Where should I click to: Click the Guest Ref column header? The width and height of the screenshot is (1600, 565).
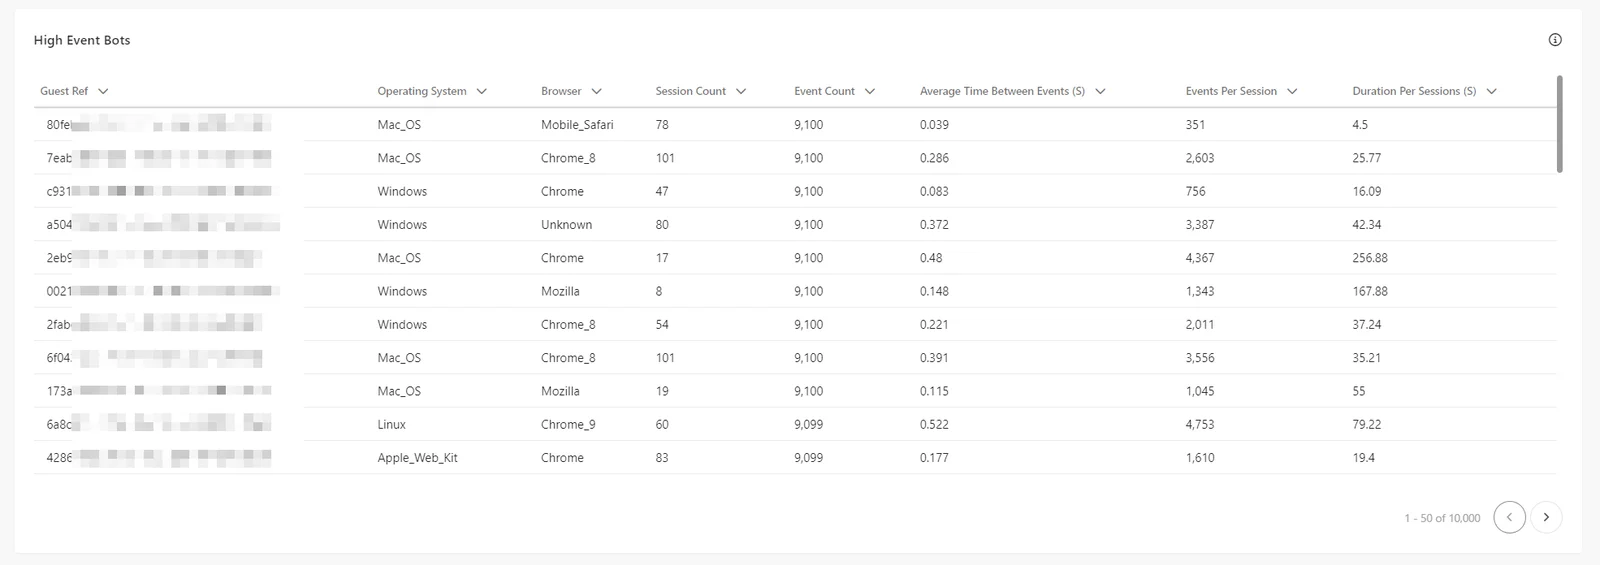64,91
